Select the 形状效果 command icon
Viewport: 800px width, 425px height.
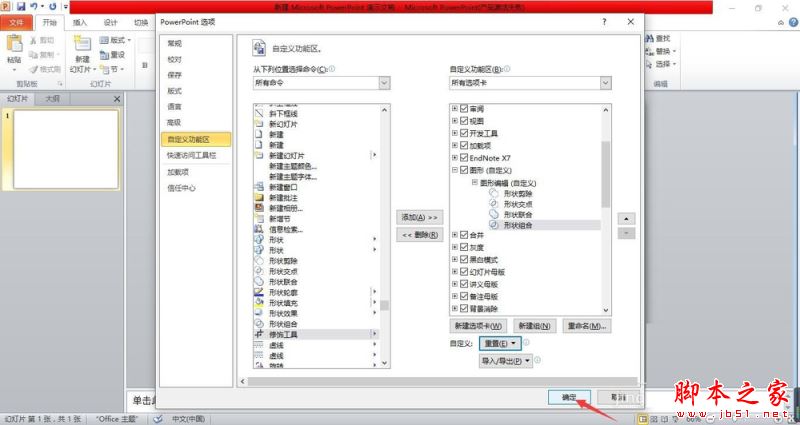(259, 313)
